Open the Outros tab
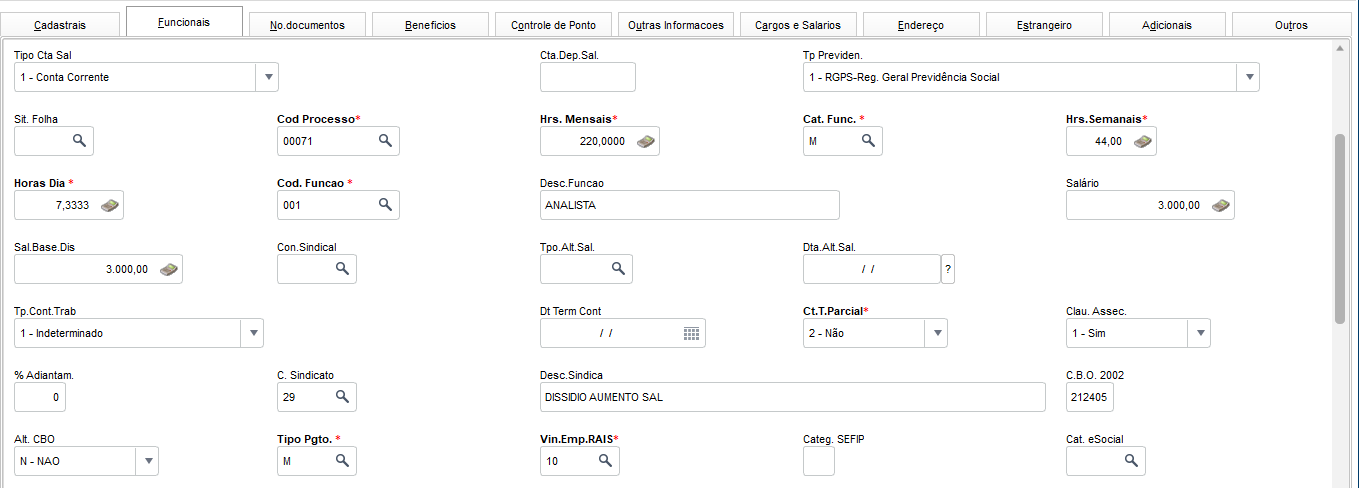The height and width of the screenshot is (488, 1359). pyautogui.click(x=1291, y=25)
